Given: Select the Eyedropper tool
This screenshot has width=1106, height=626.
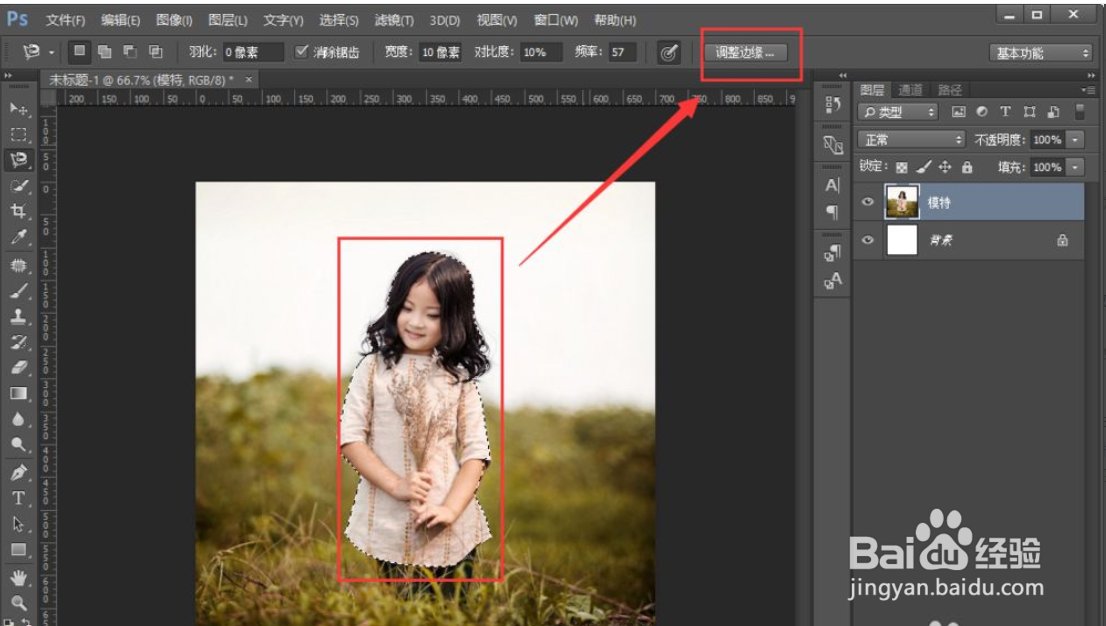Looking at the screenshot, I should [18, 237].
